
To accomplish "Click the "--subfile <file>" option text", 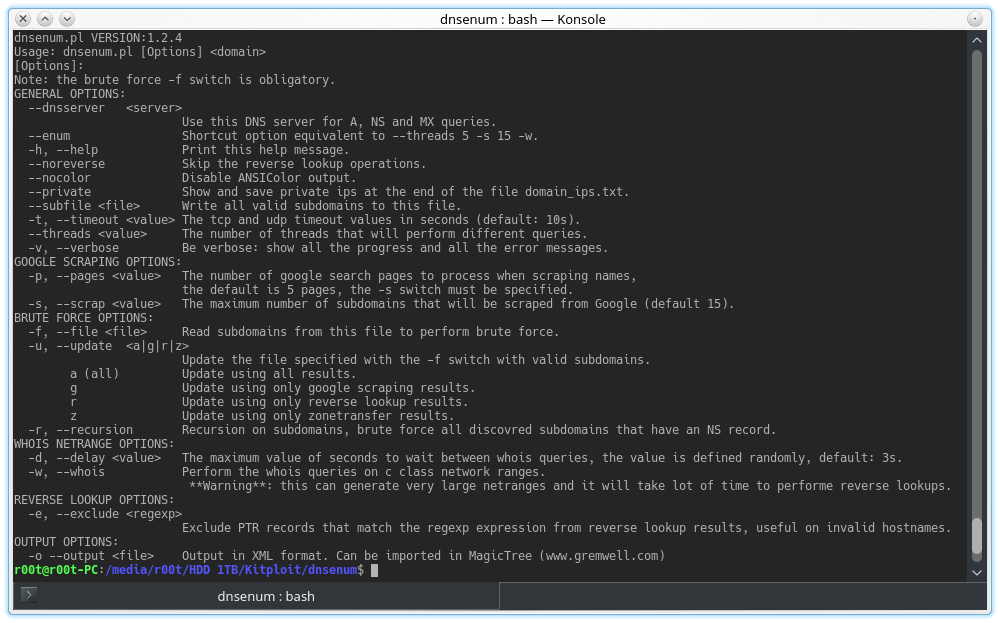I will pos(84,206).
